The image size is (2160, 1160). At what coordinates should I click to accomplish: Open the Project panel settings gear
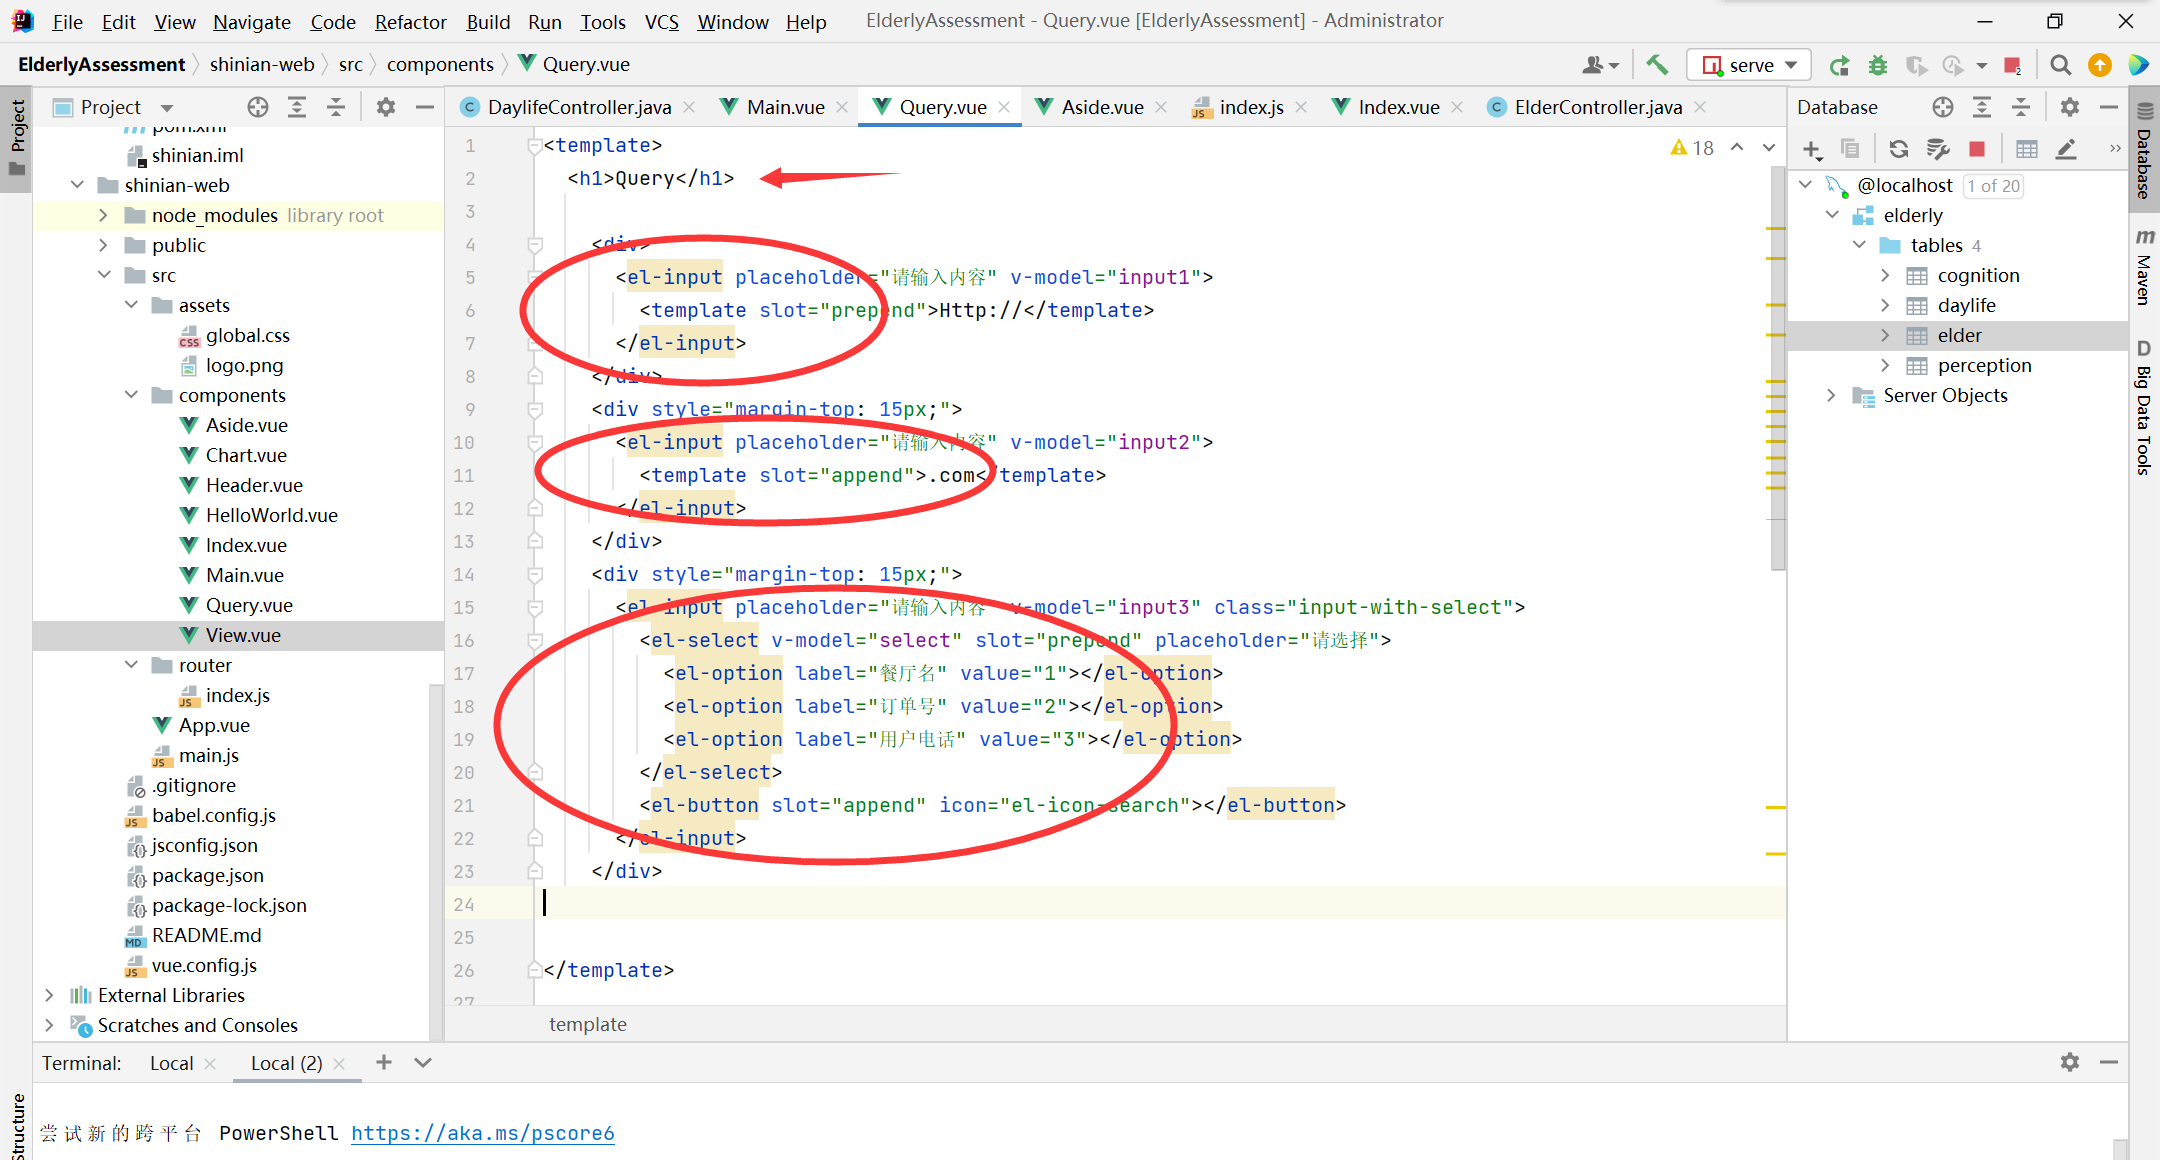point(385,107)
